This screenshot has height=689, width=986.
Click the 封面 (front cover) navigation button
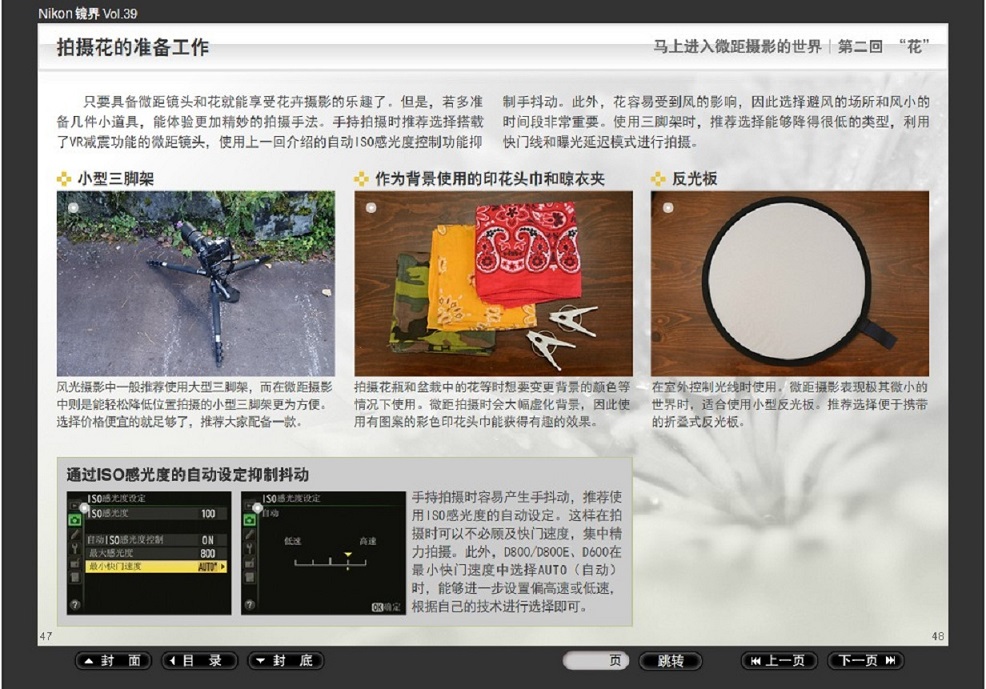click(x=114, y=661)
